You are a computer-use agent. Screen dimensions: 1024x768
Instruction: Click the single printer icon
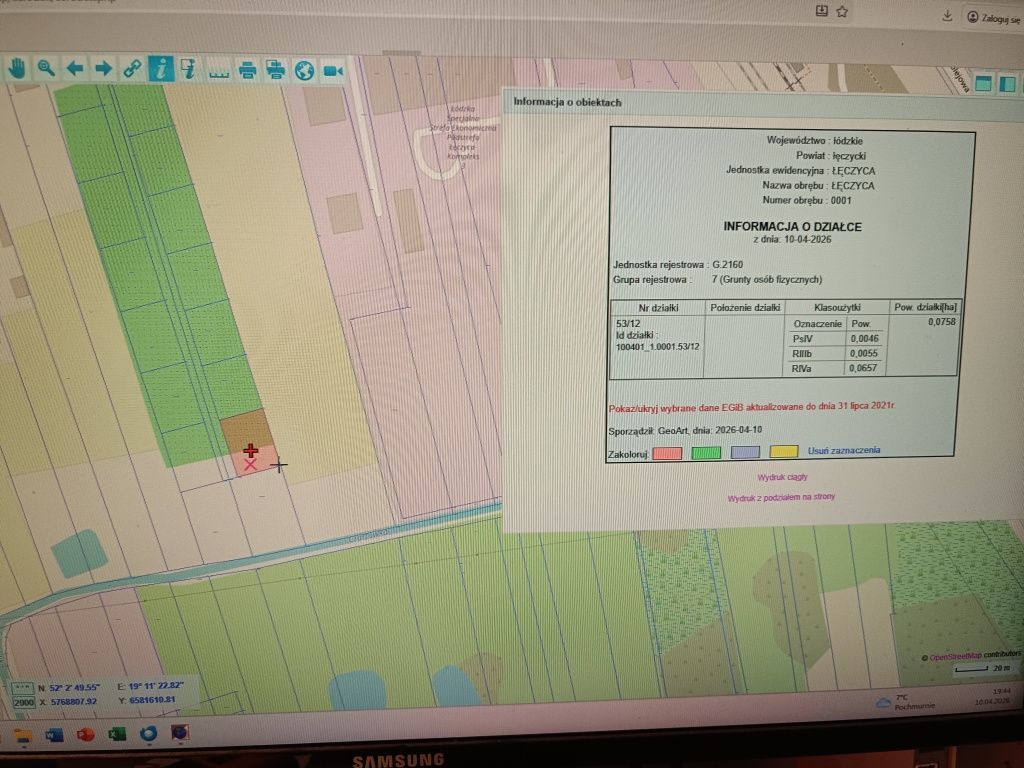point(248,70)
